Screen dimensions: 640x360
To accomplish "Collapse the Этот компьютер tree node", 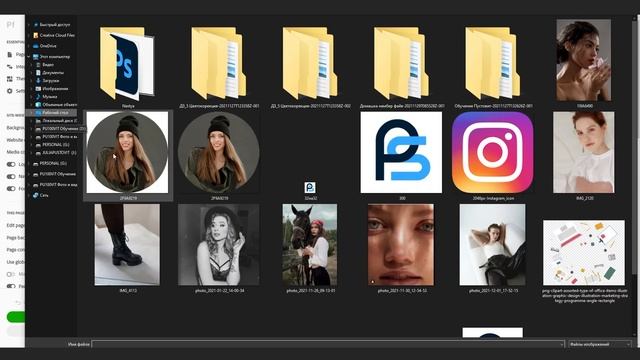I will 29,57.
